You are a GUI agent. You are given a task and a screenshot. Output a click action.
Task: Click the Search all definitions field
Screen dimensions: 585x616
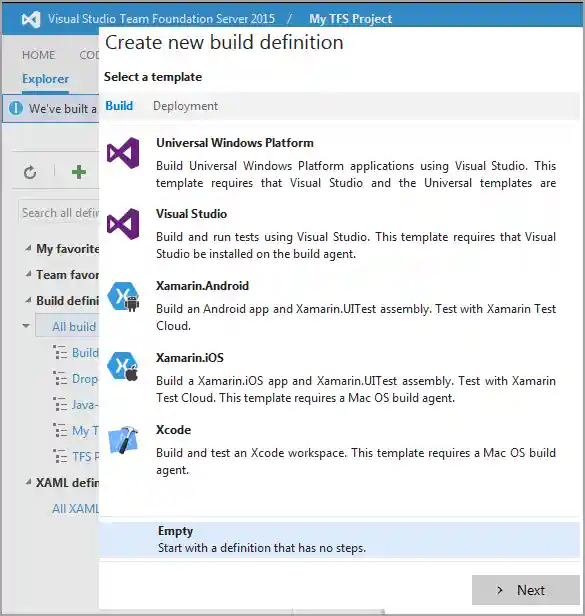click(59, 213)
